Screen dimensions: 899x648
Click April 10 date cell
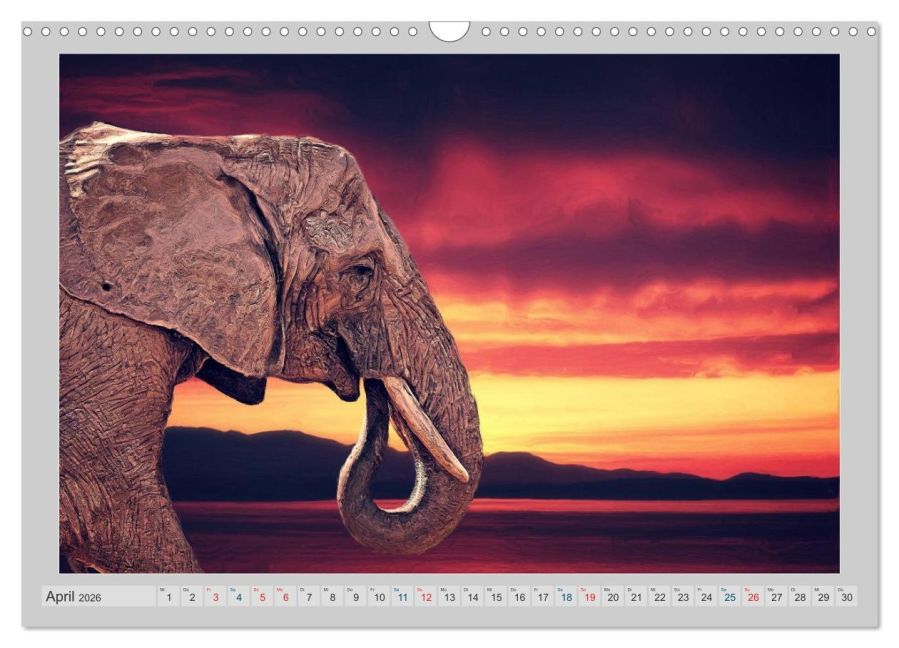pos(380,596)
